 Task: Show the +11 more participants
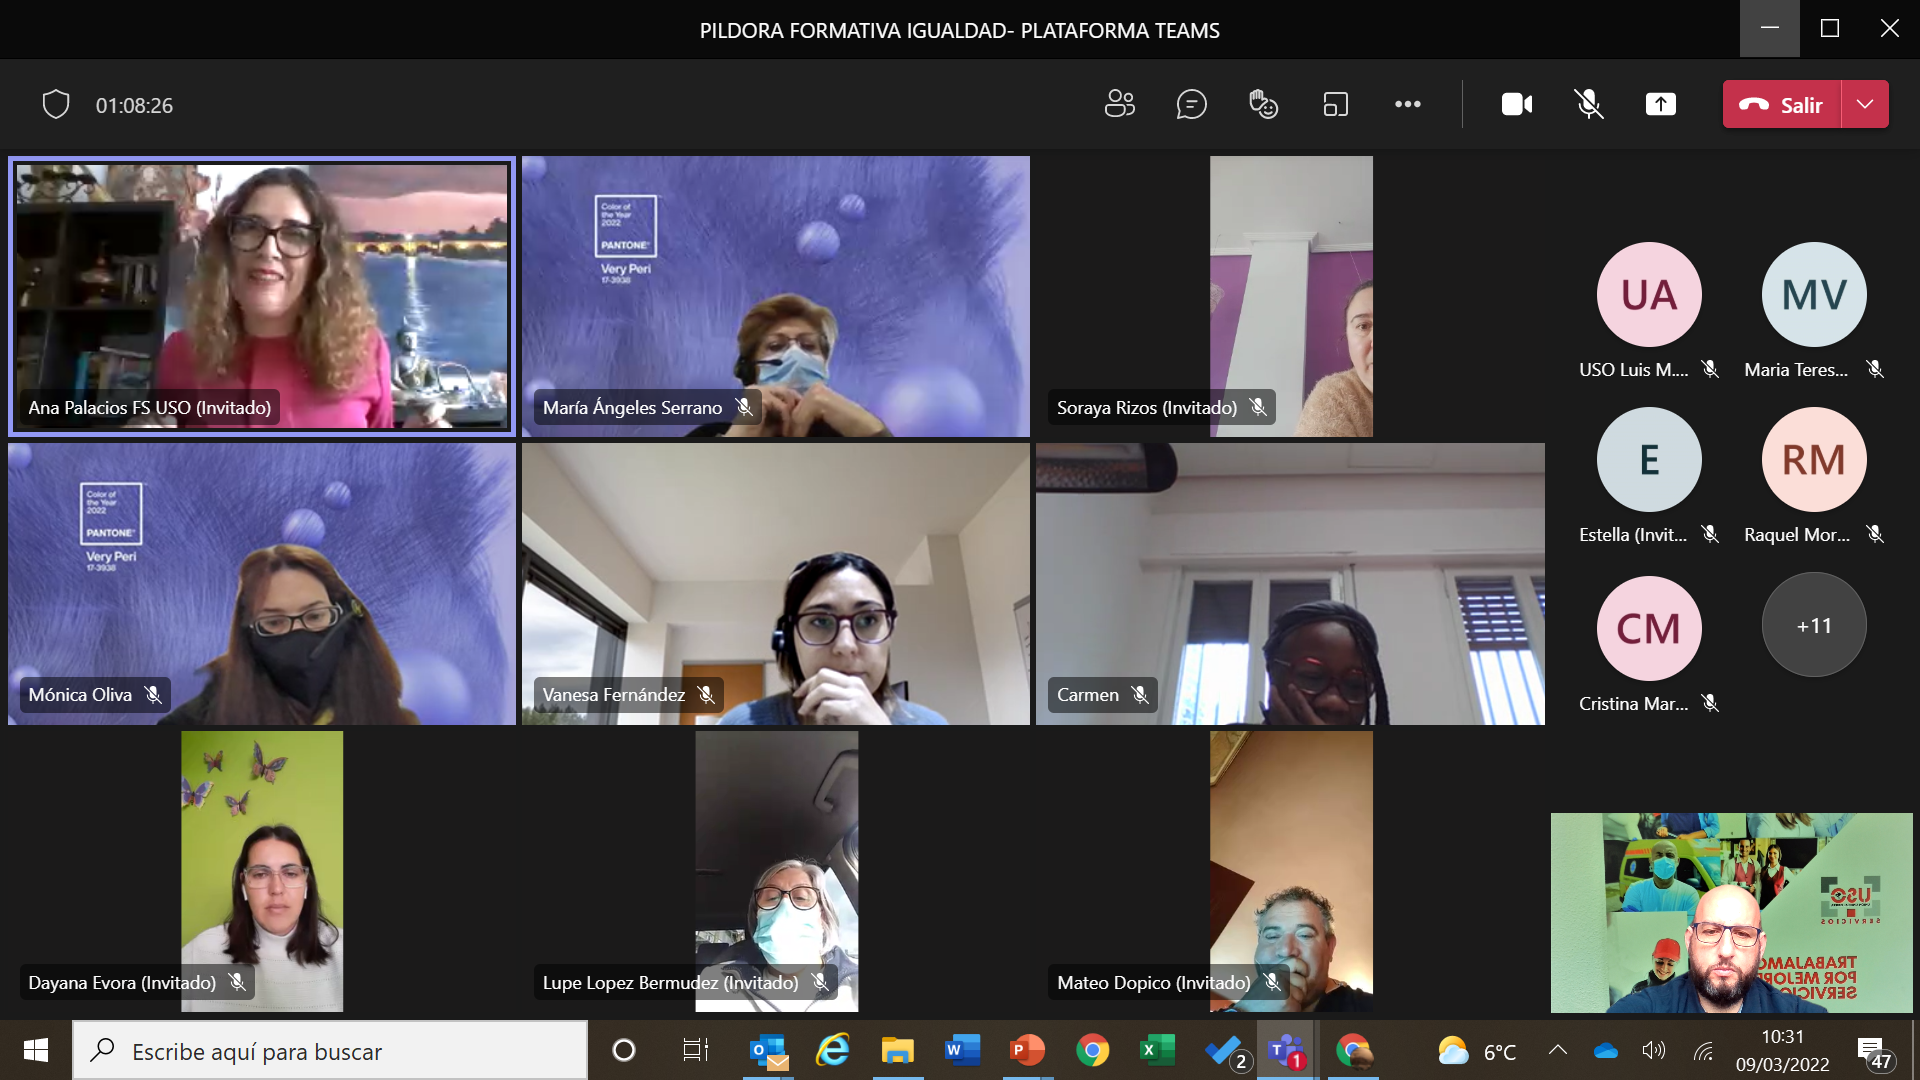point(1813,625)
